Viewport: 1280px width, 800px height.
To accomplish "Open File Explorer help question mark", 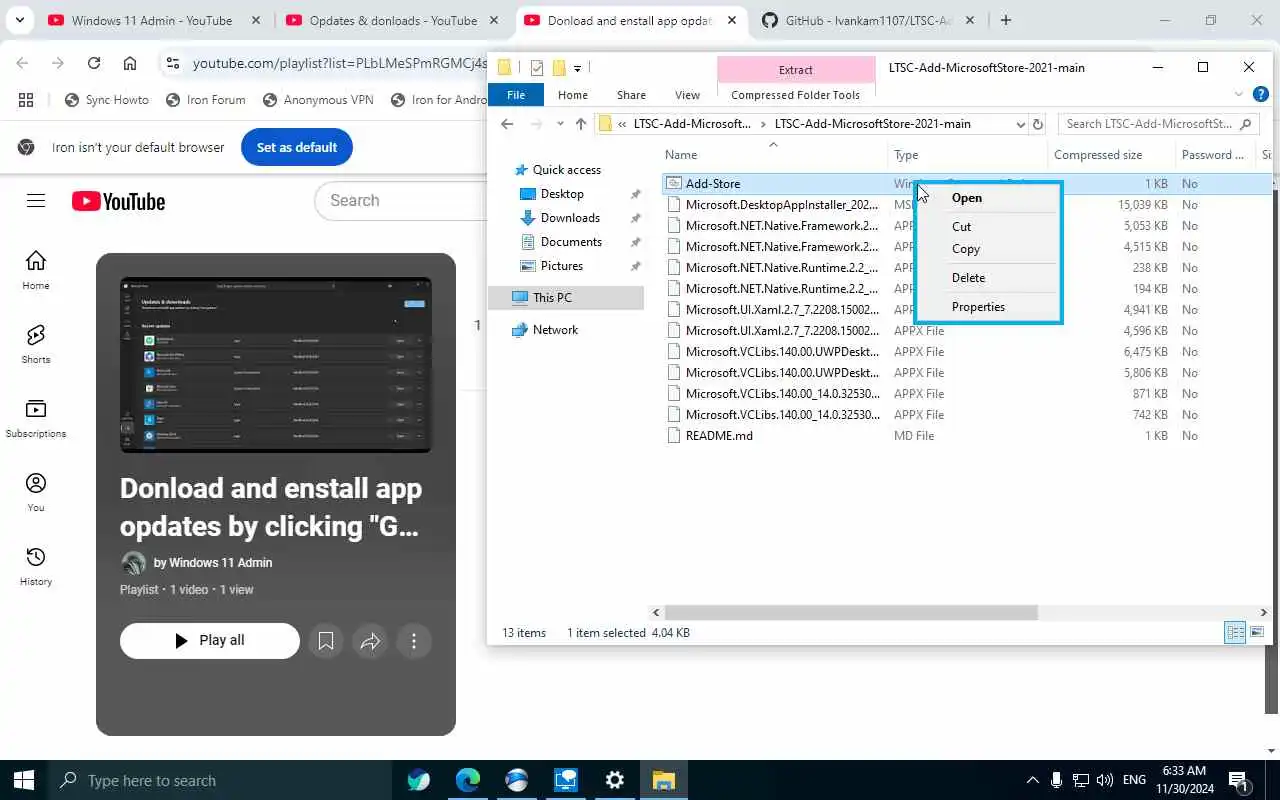I will 1261,94.
